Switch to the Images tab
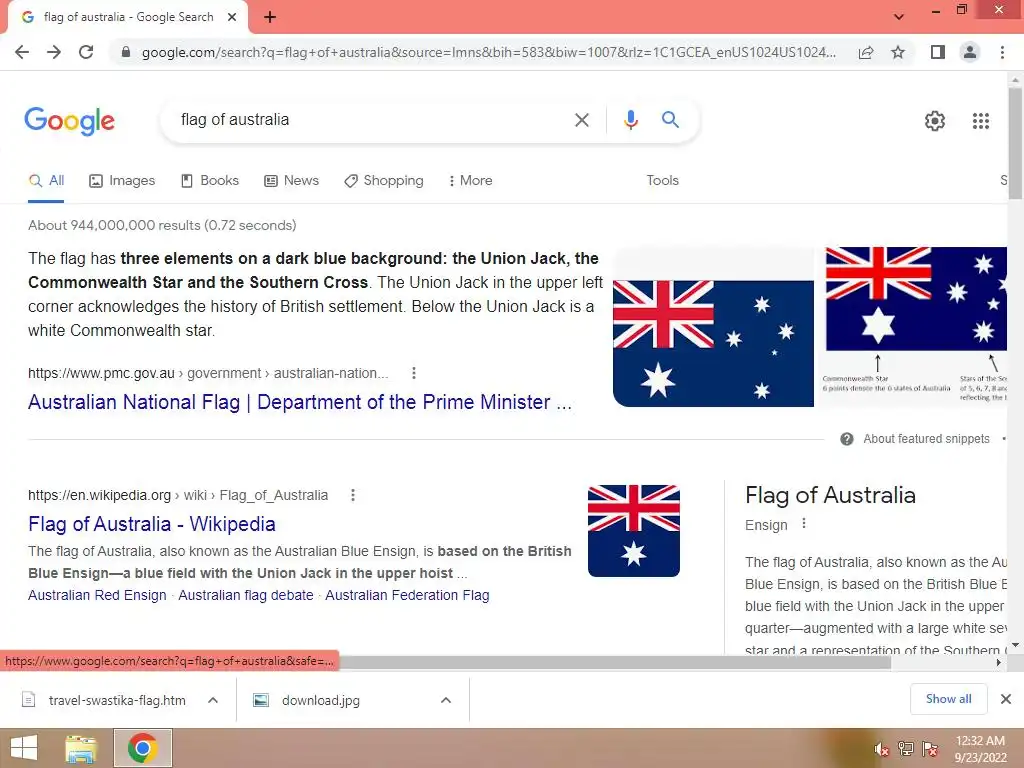Image resolution: width=1024 pixels, height=768 pixels. (122, 181)
